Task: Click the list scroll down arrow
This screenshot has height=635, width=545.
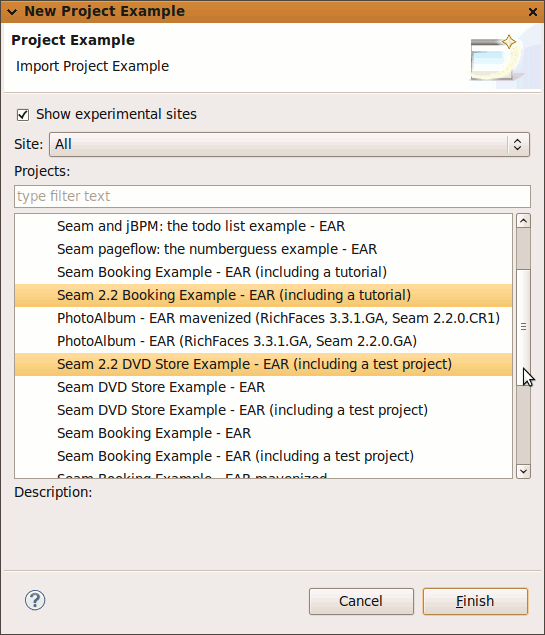Action: pyautogui.click(x=524, y=471)
